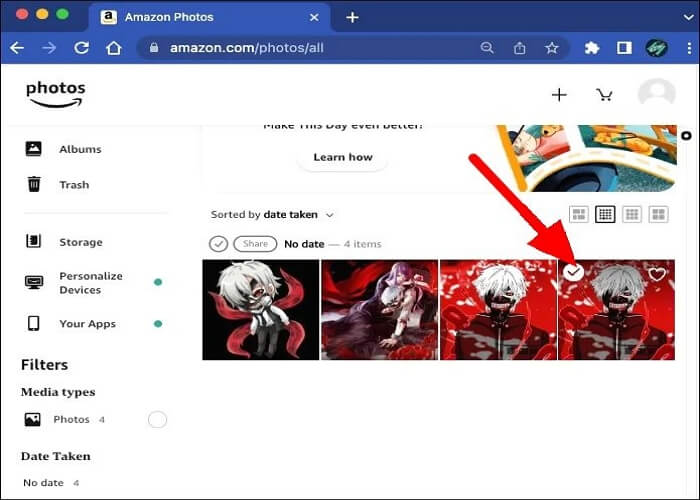The image size is (700, 500).
Task: Close the Amazon Photos tab
Action: pos(314,17)
